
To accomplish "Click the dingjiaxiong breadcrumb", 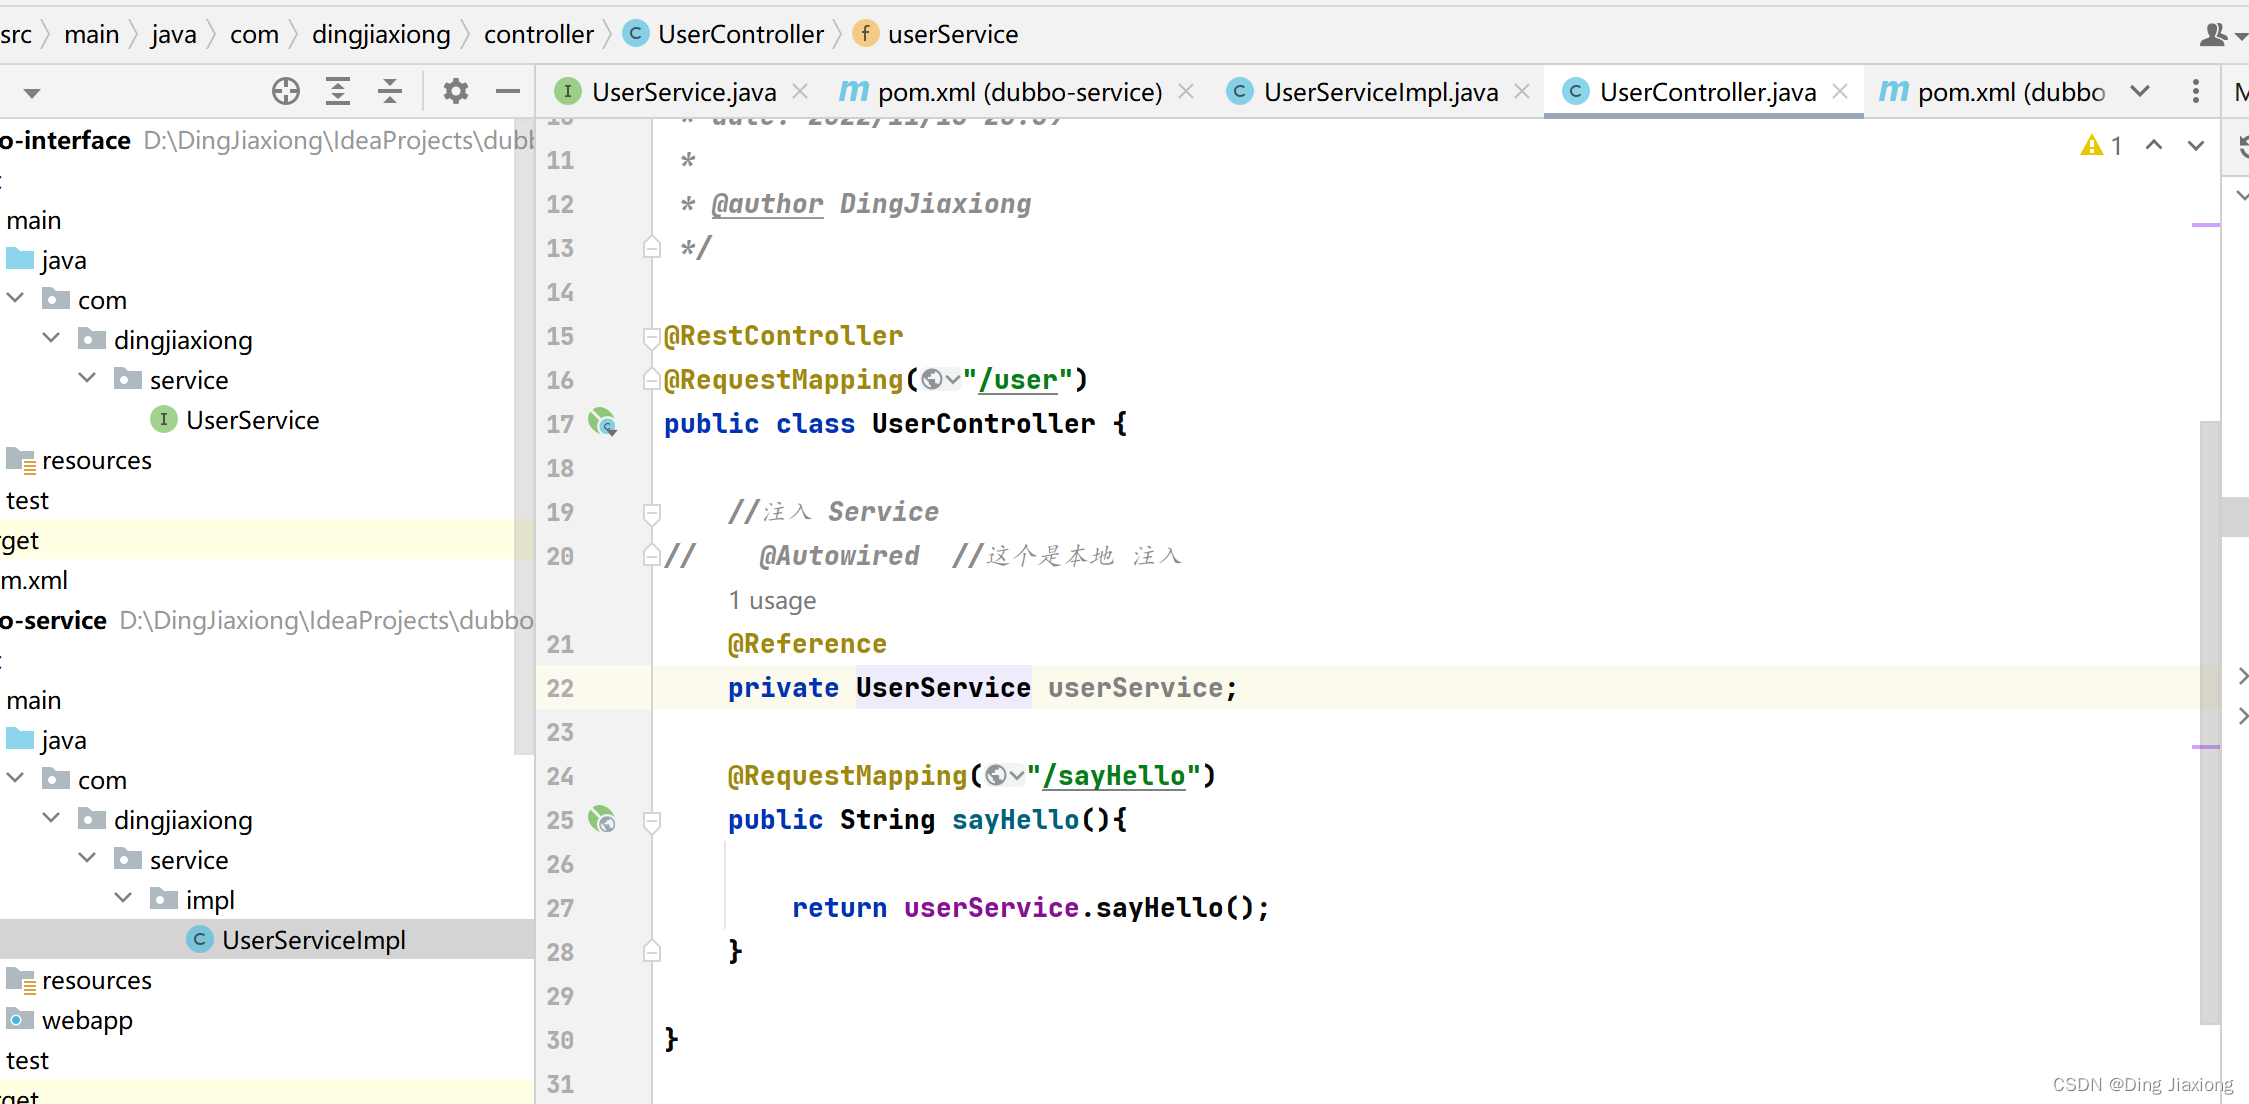I will coord(381,35).
